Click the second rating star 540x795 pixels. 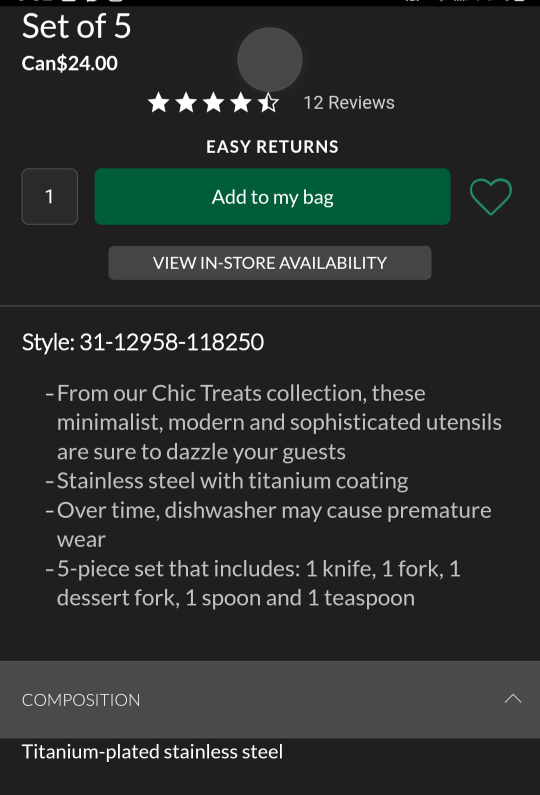(x=186, y=102)
